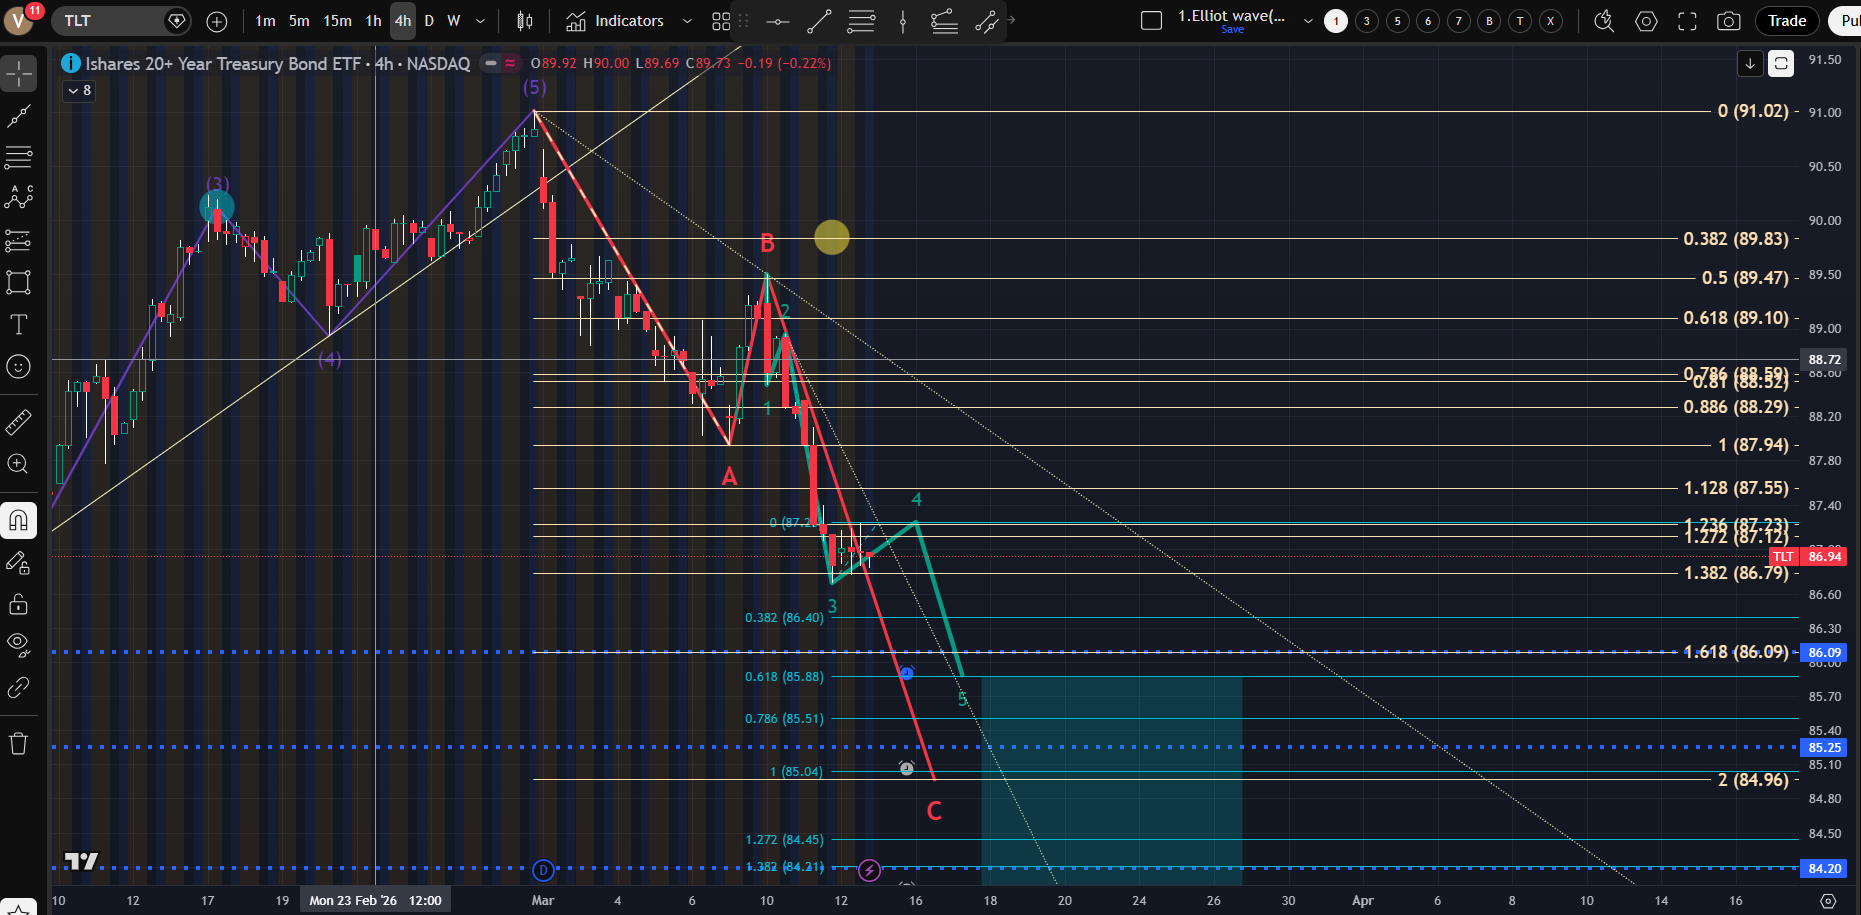Expand the collapsed indicators legend showing 8
Image resolution: width=1861 pixels, height=915 pixels.
pyautogui.click(x=79, y=91)
